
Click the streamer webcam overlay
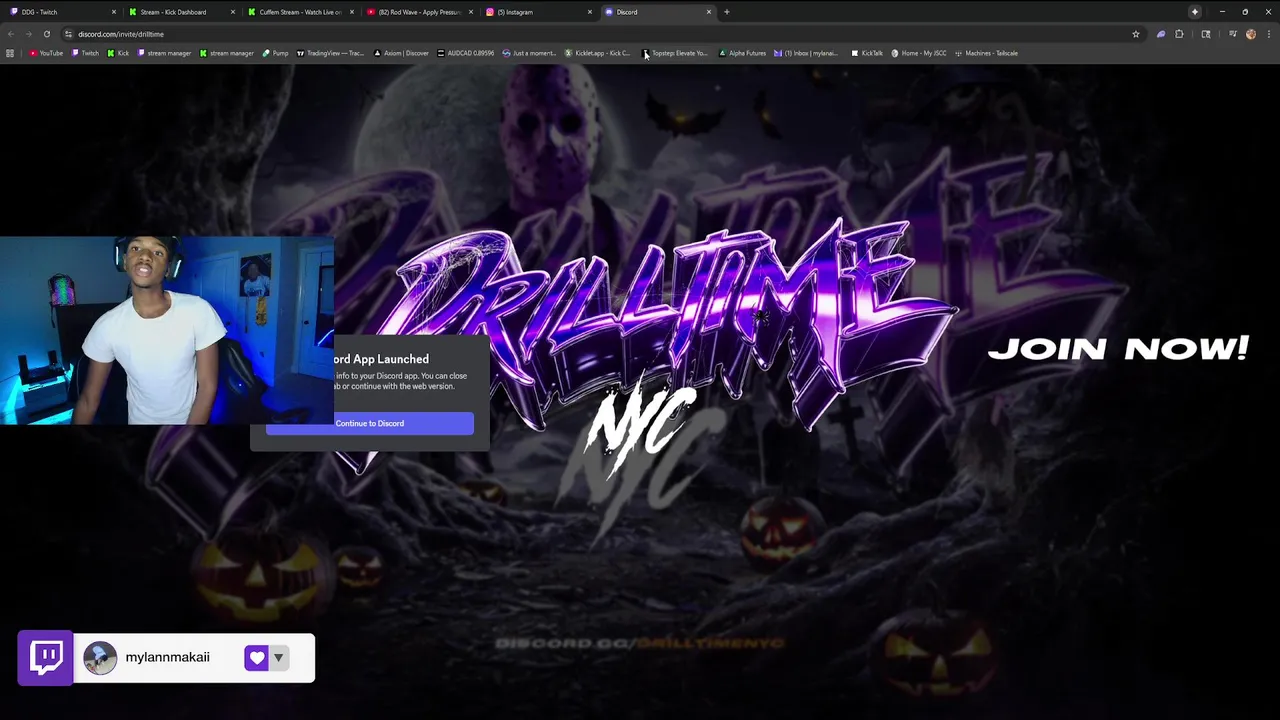coord(167,331)
